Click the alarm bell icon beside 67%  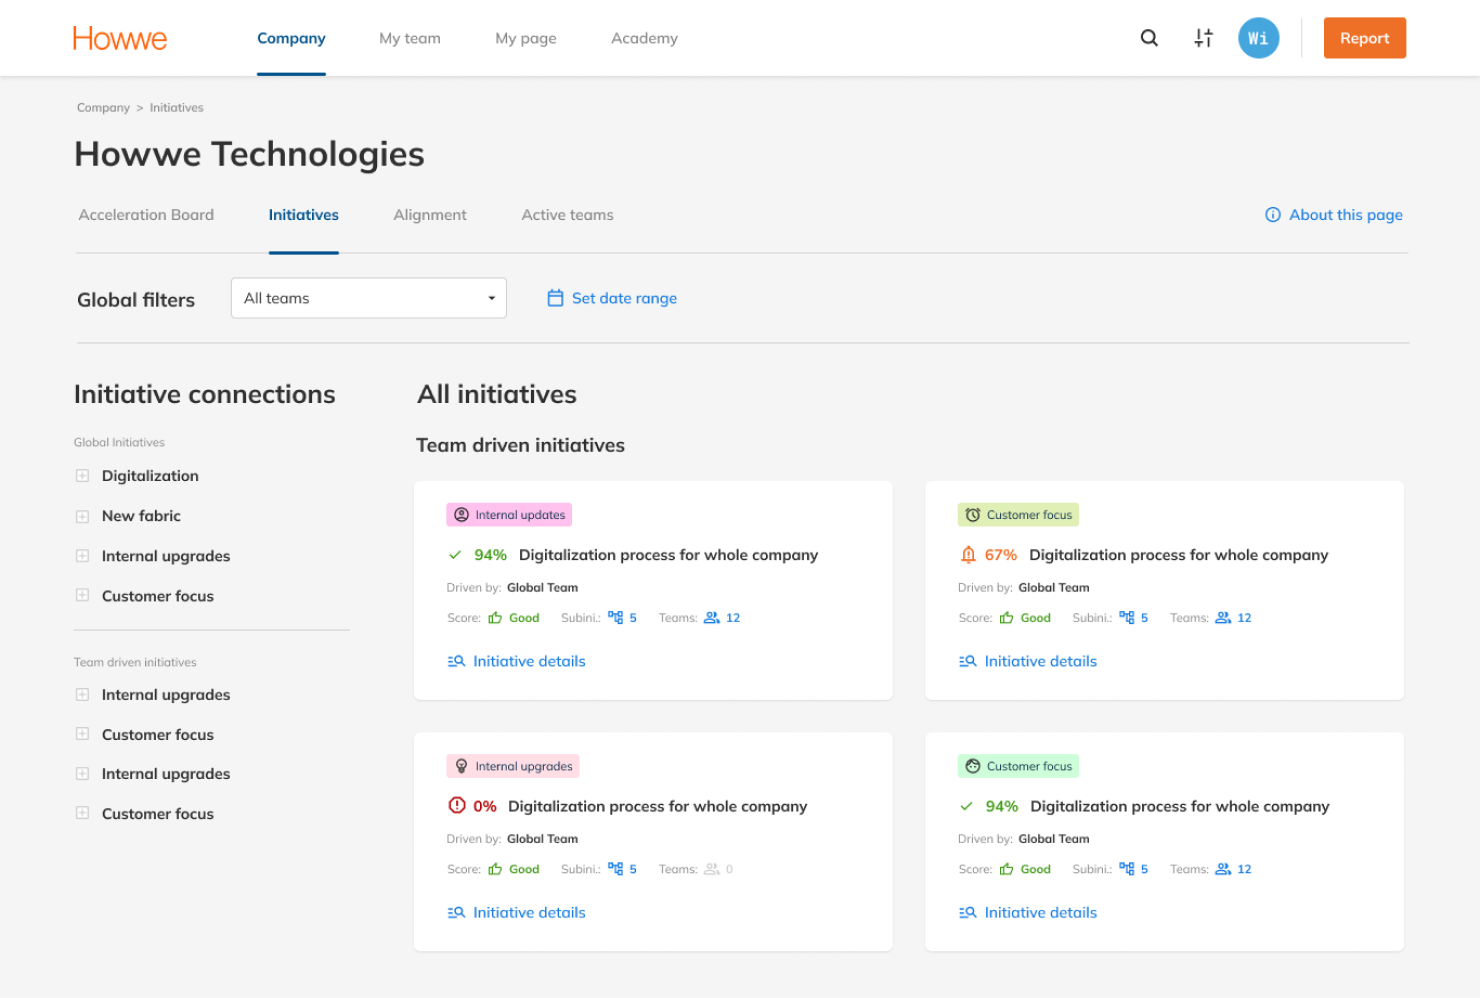point(967,555)
